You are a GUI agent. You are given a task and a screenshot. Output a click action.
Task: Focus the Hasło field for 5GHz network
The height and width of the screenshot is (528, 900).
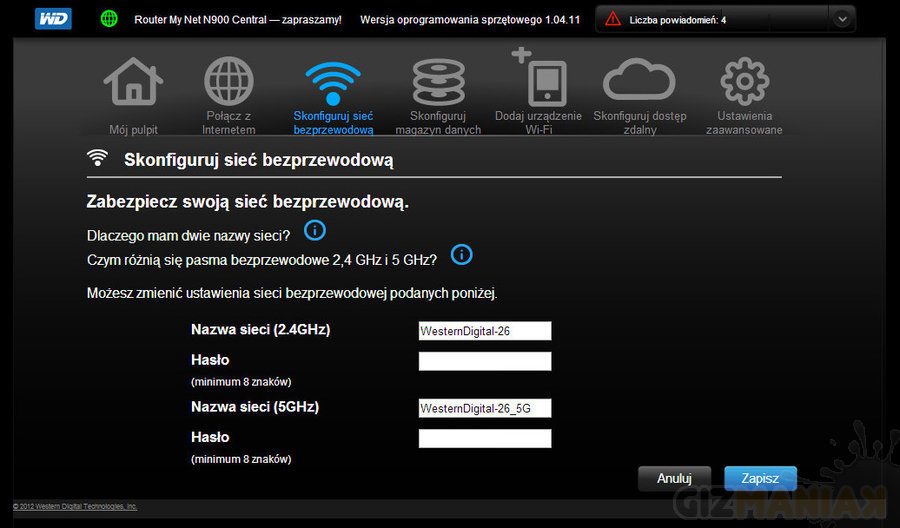(485, 438)
